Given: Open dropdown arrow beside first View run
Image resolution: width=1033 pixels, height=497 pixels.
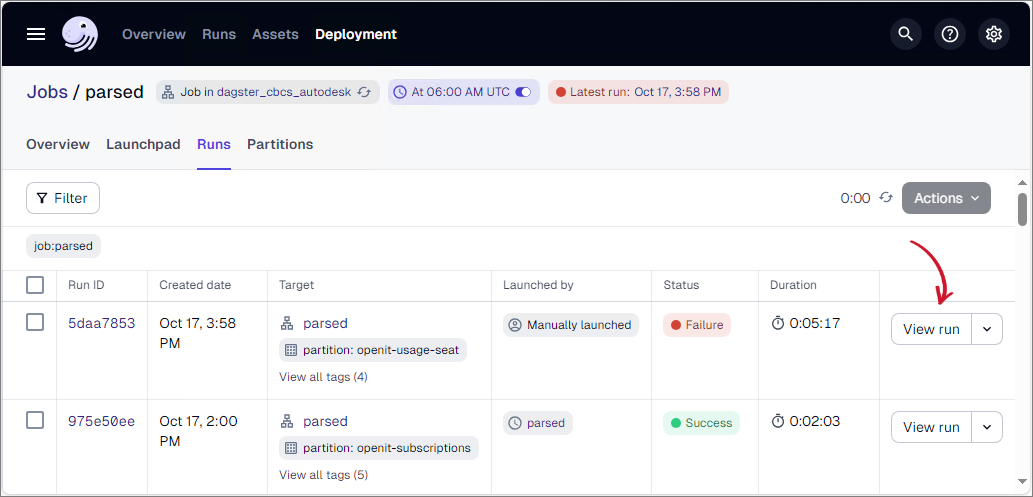Looking at the screenshot, I should [987, 329].
